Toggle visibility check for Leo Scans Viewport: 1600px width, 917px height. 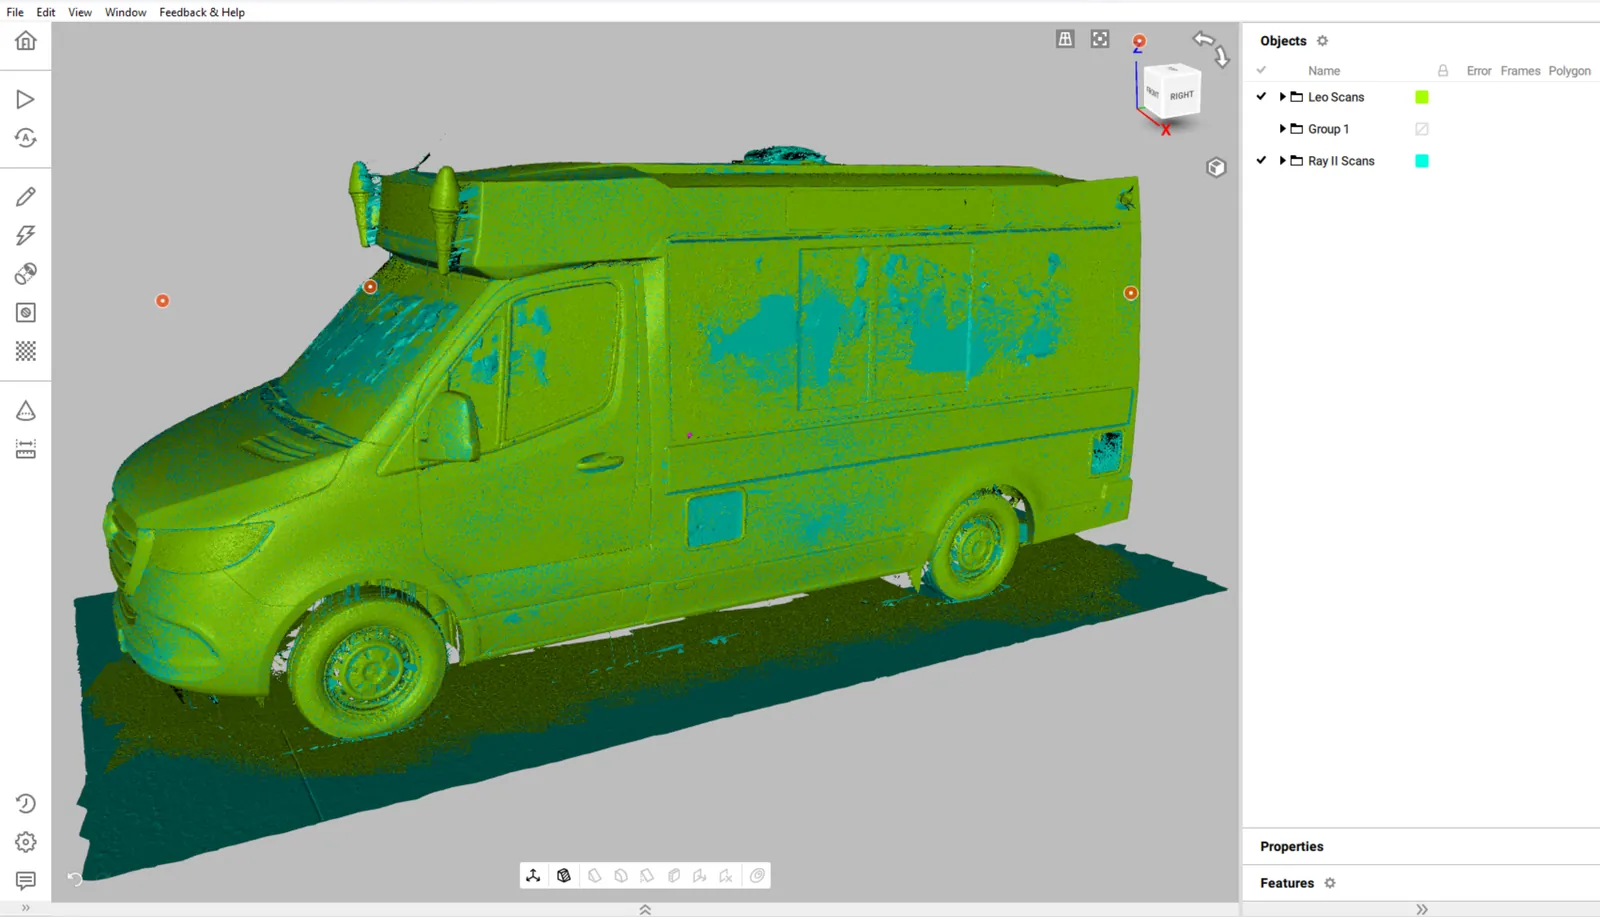click(1261, 97)
